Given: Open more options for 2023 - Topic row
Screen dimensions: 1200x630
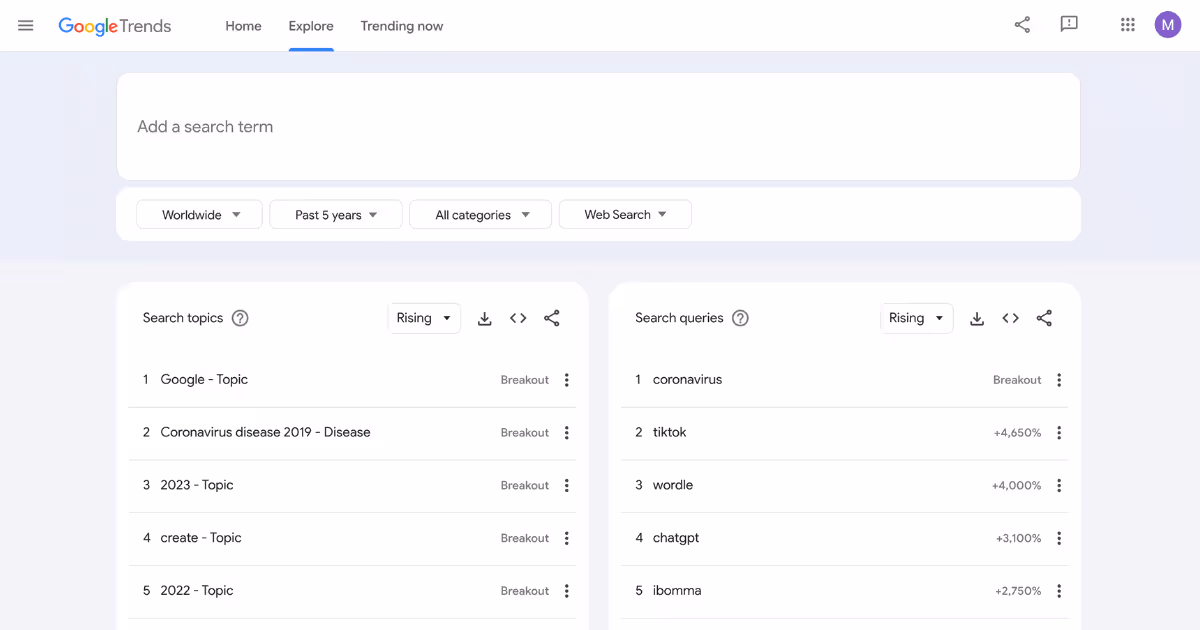Looking at the screenshot, I should pyautogui.click(x=567, y=485).
